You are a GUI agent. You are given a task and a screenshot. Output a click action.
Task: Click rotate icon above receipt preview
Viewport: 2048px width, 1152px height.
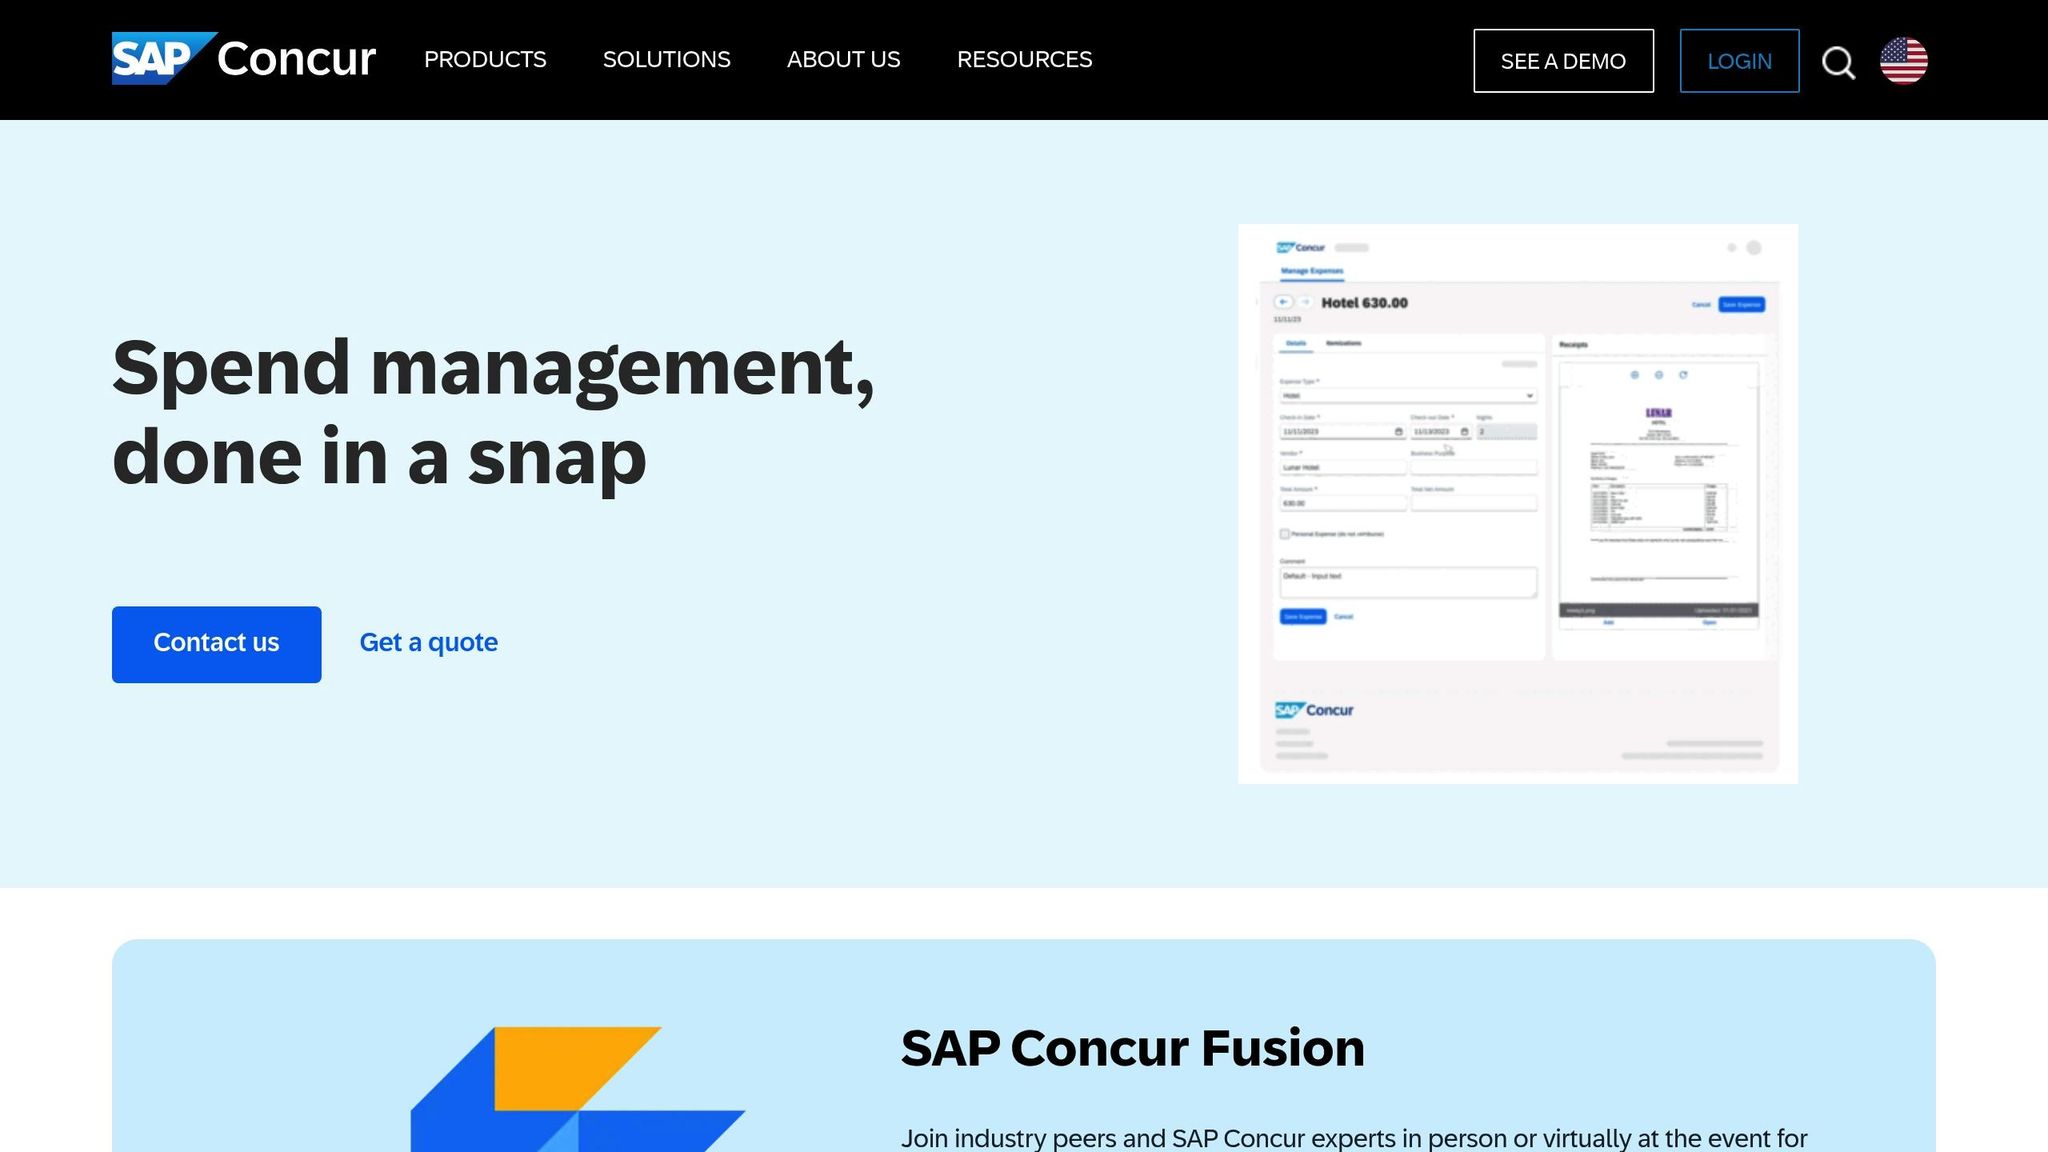point(1683,375)
